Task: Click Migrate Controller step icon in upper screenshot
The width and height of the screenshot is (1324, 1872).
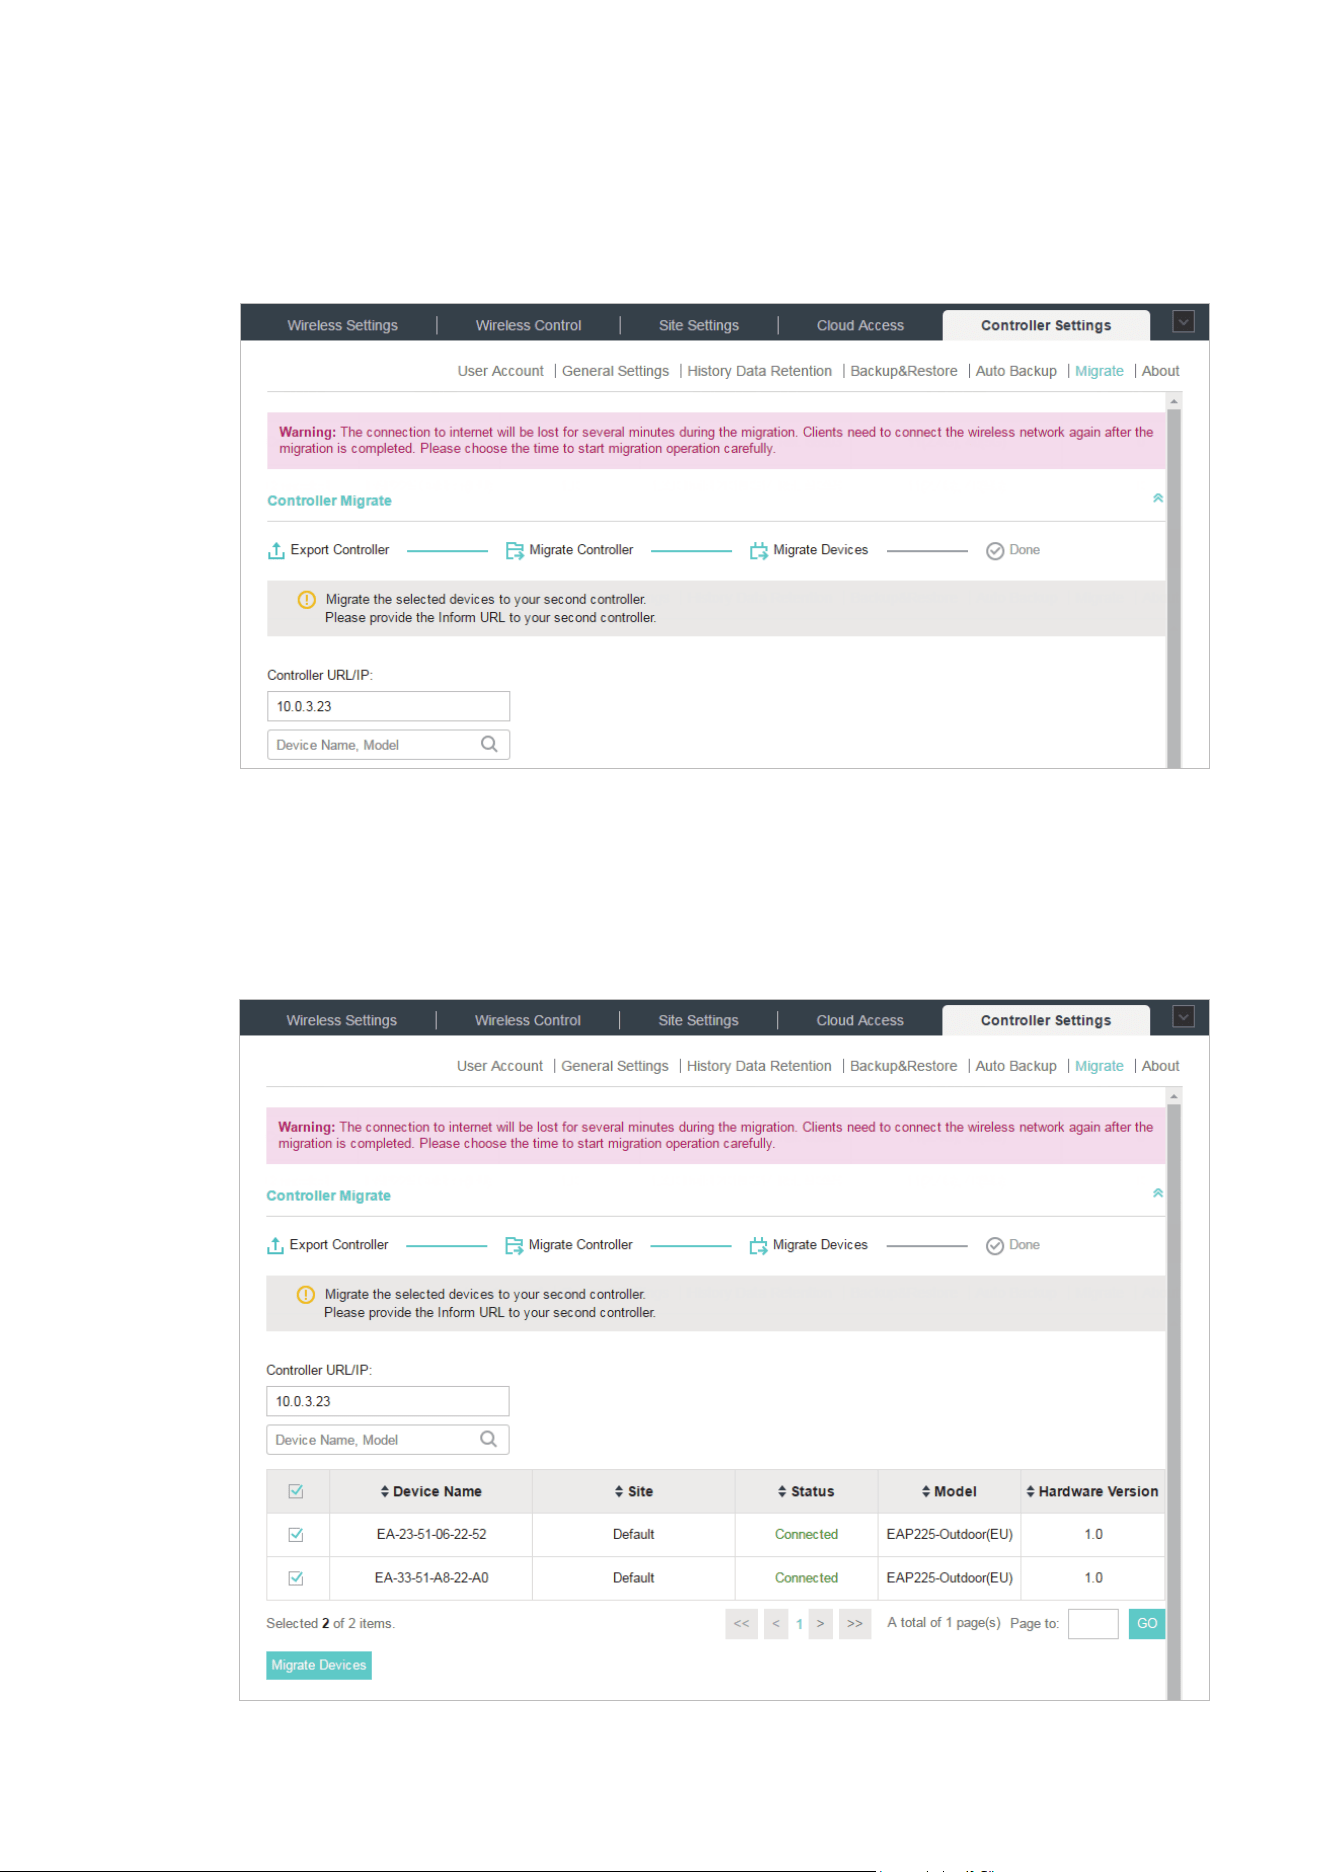Action: 514,551
